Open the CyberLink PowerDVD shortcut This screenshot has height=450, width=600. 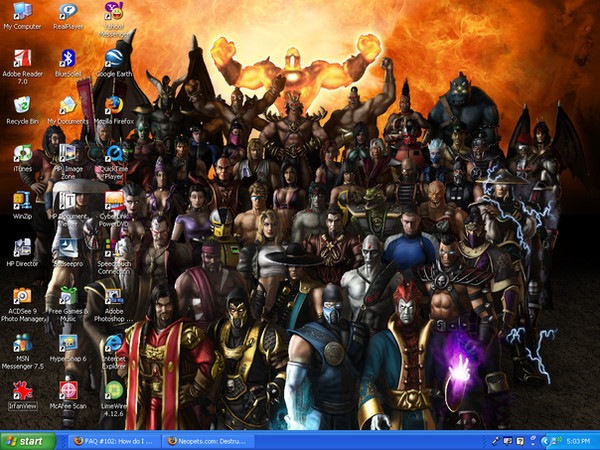pyautogui.click(x=114, y=209)
